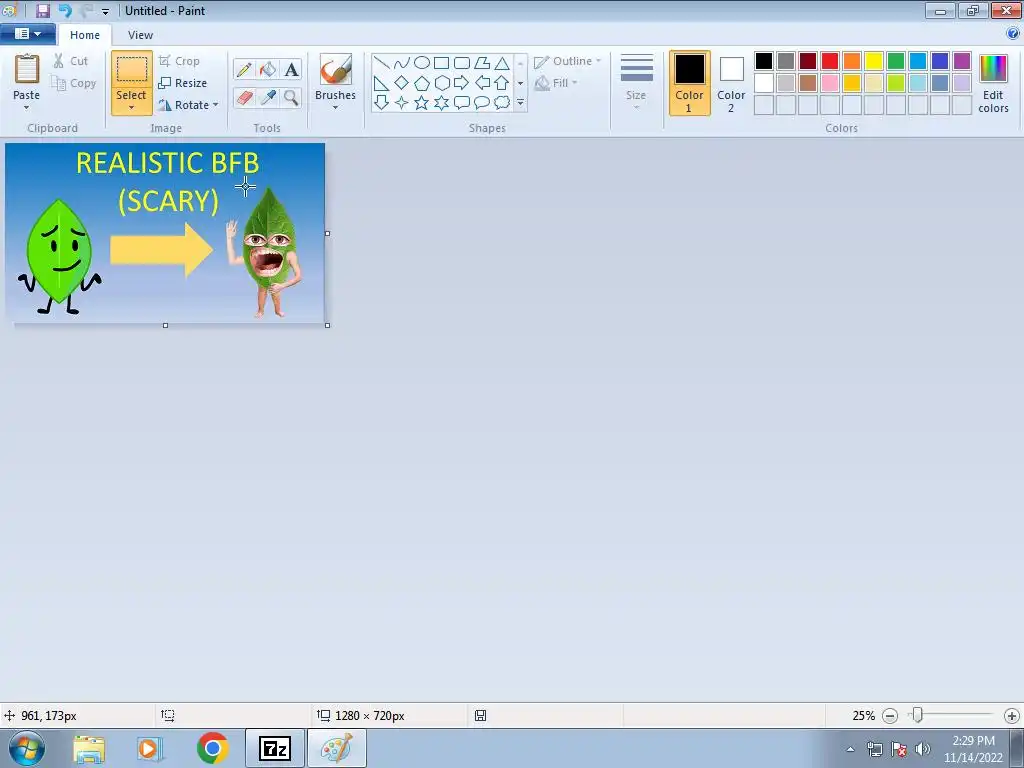
Task: Click the zoom in plus button
Action: point(1012,716)
